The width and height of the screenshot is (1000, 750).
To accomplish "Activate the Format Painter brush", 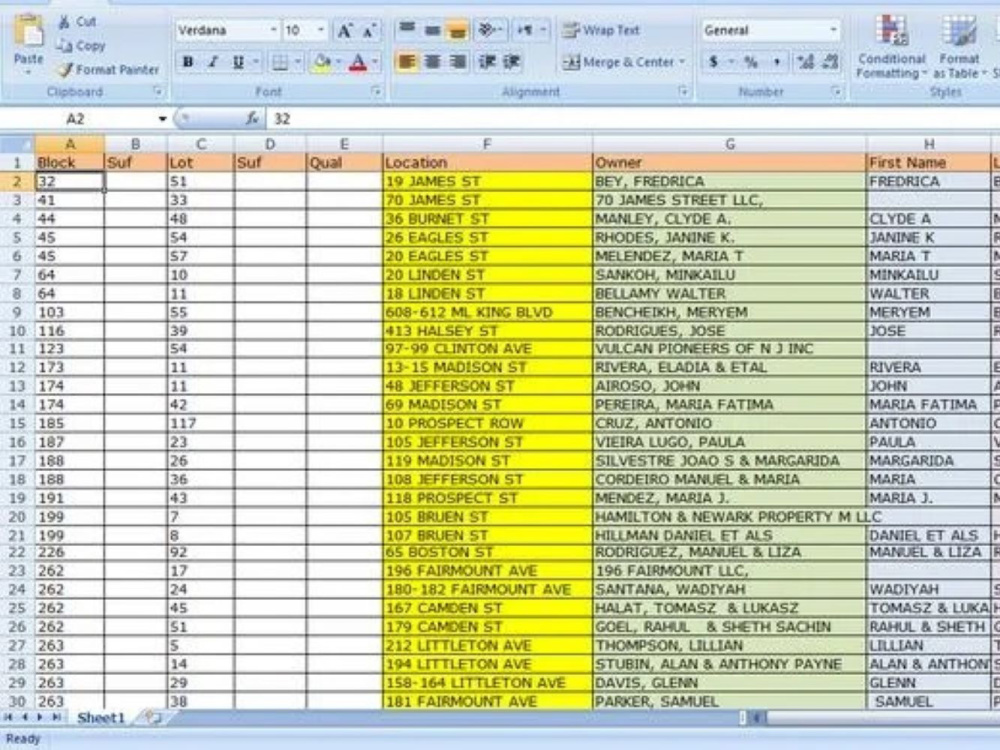I will tap(107, 70).
